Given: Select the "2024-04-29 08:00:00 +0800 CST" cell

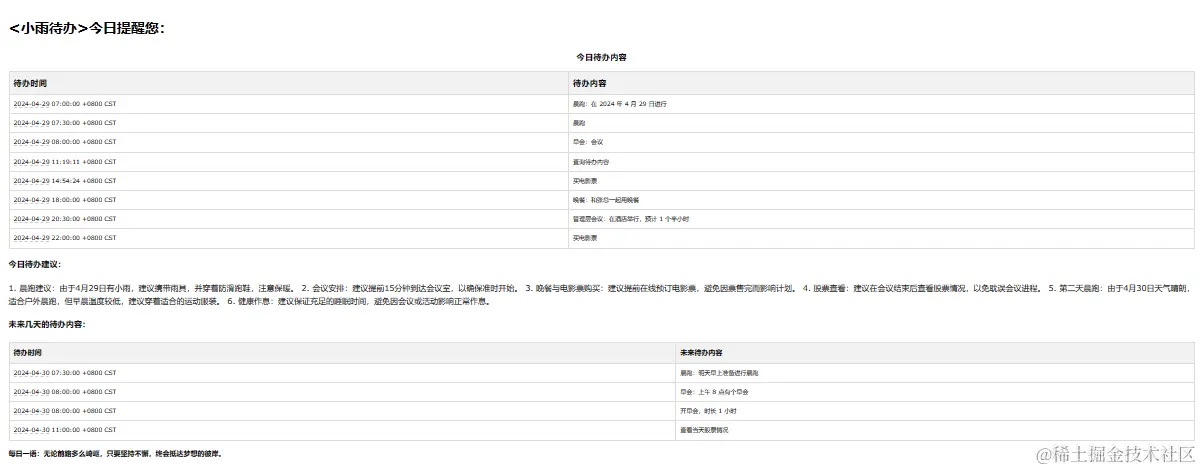Looking at the screenshot, I should click(x=288, y=142).
